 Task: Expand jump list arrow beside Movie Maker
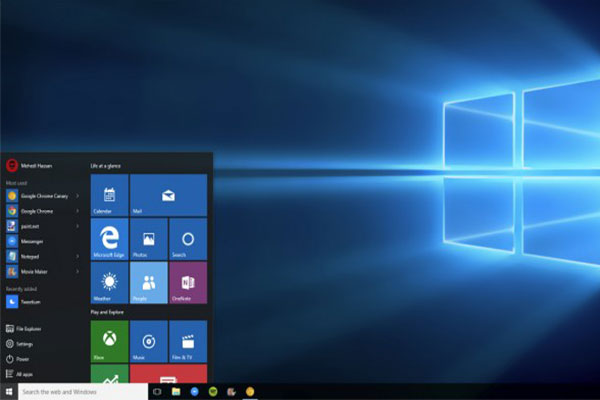click(x=77, y=271)
